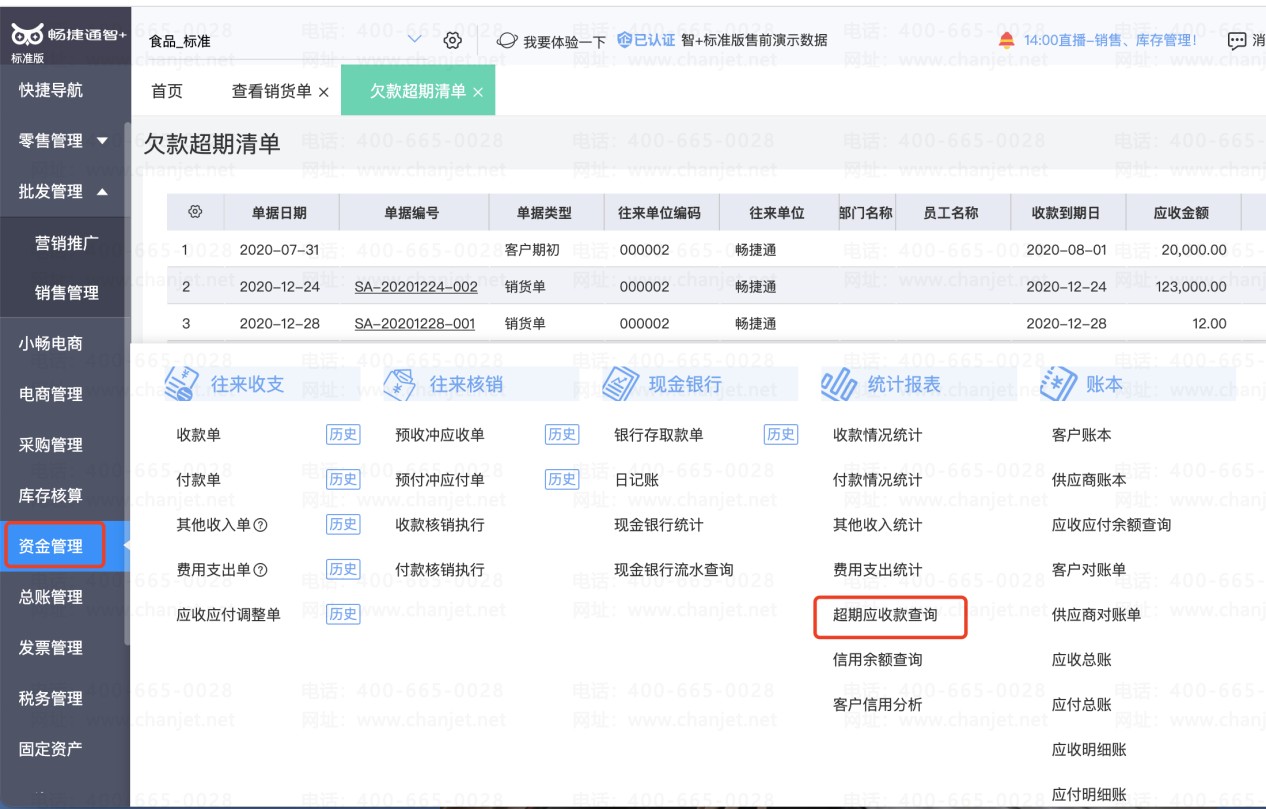1266x809 pixels.
Task: Open settings gear icon in top bar
Action: (452, 40)
